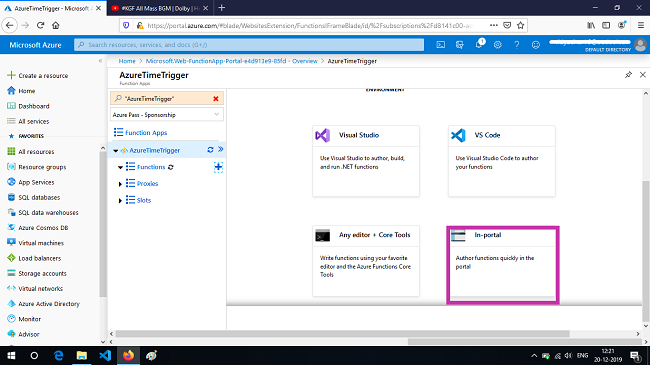Click the blade horizontal scrollbar
The image size is (650, 365).
pyautogui.click(x=342, y=333)
